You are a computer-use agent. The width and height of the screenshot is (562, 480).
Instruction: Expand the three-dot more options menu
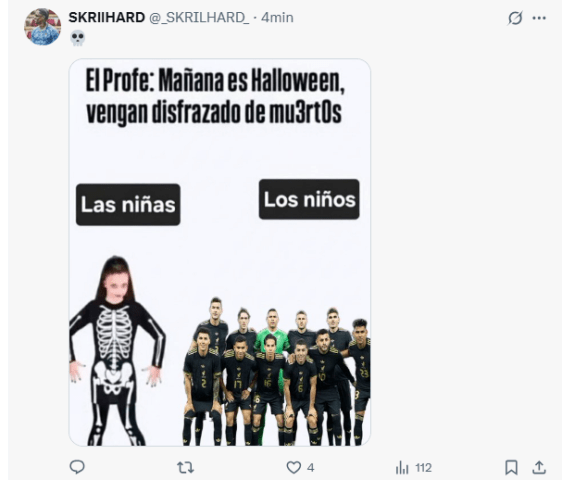539,18
